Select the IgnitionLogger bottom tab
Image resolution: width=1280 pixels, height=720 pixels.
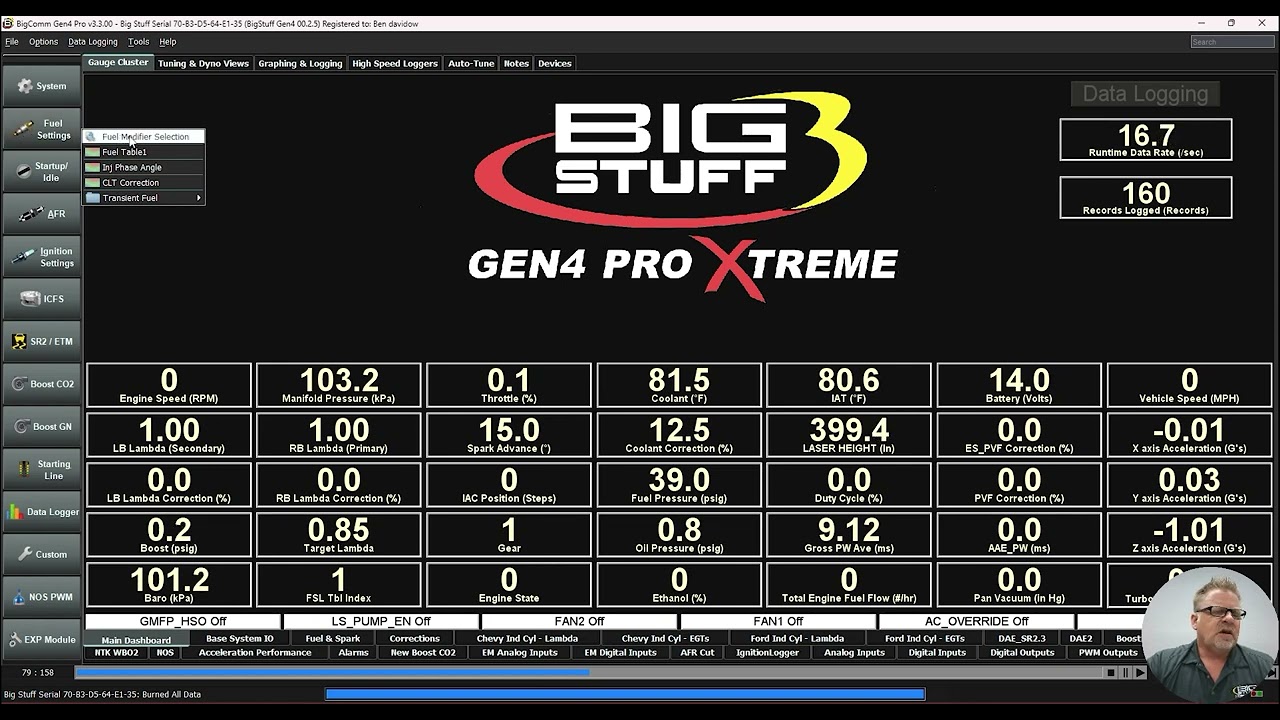pyautogui.click(x=768, y=653)
